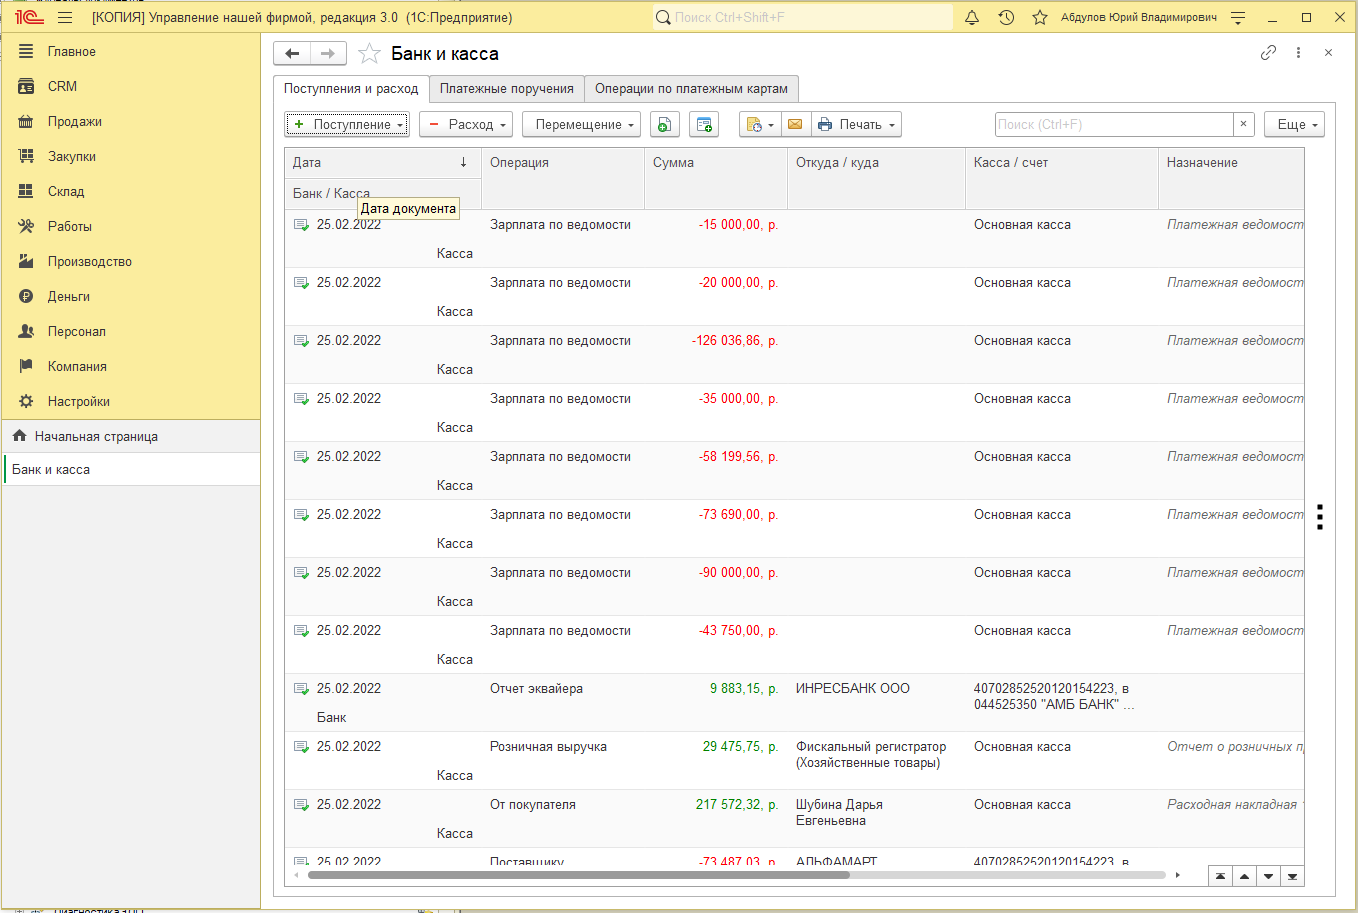Screen dimensions: 1358x913
Task: Open the Печать print dropdown
Action: click(x=856, y=124)
